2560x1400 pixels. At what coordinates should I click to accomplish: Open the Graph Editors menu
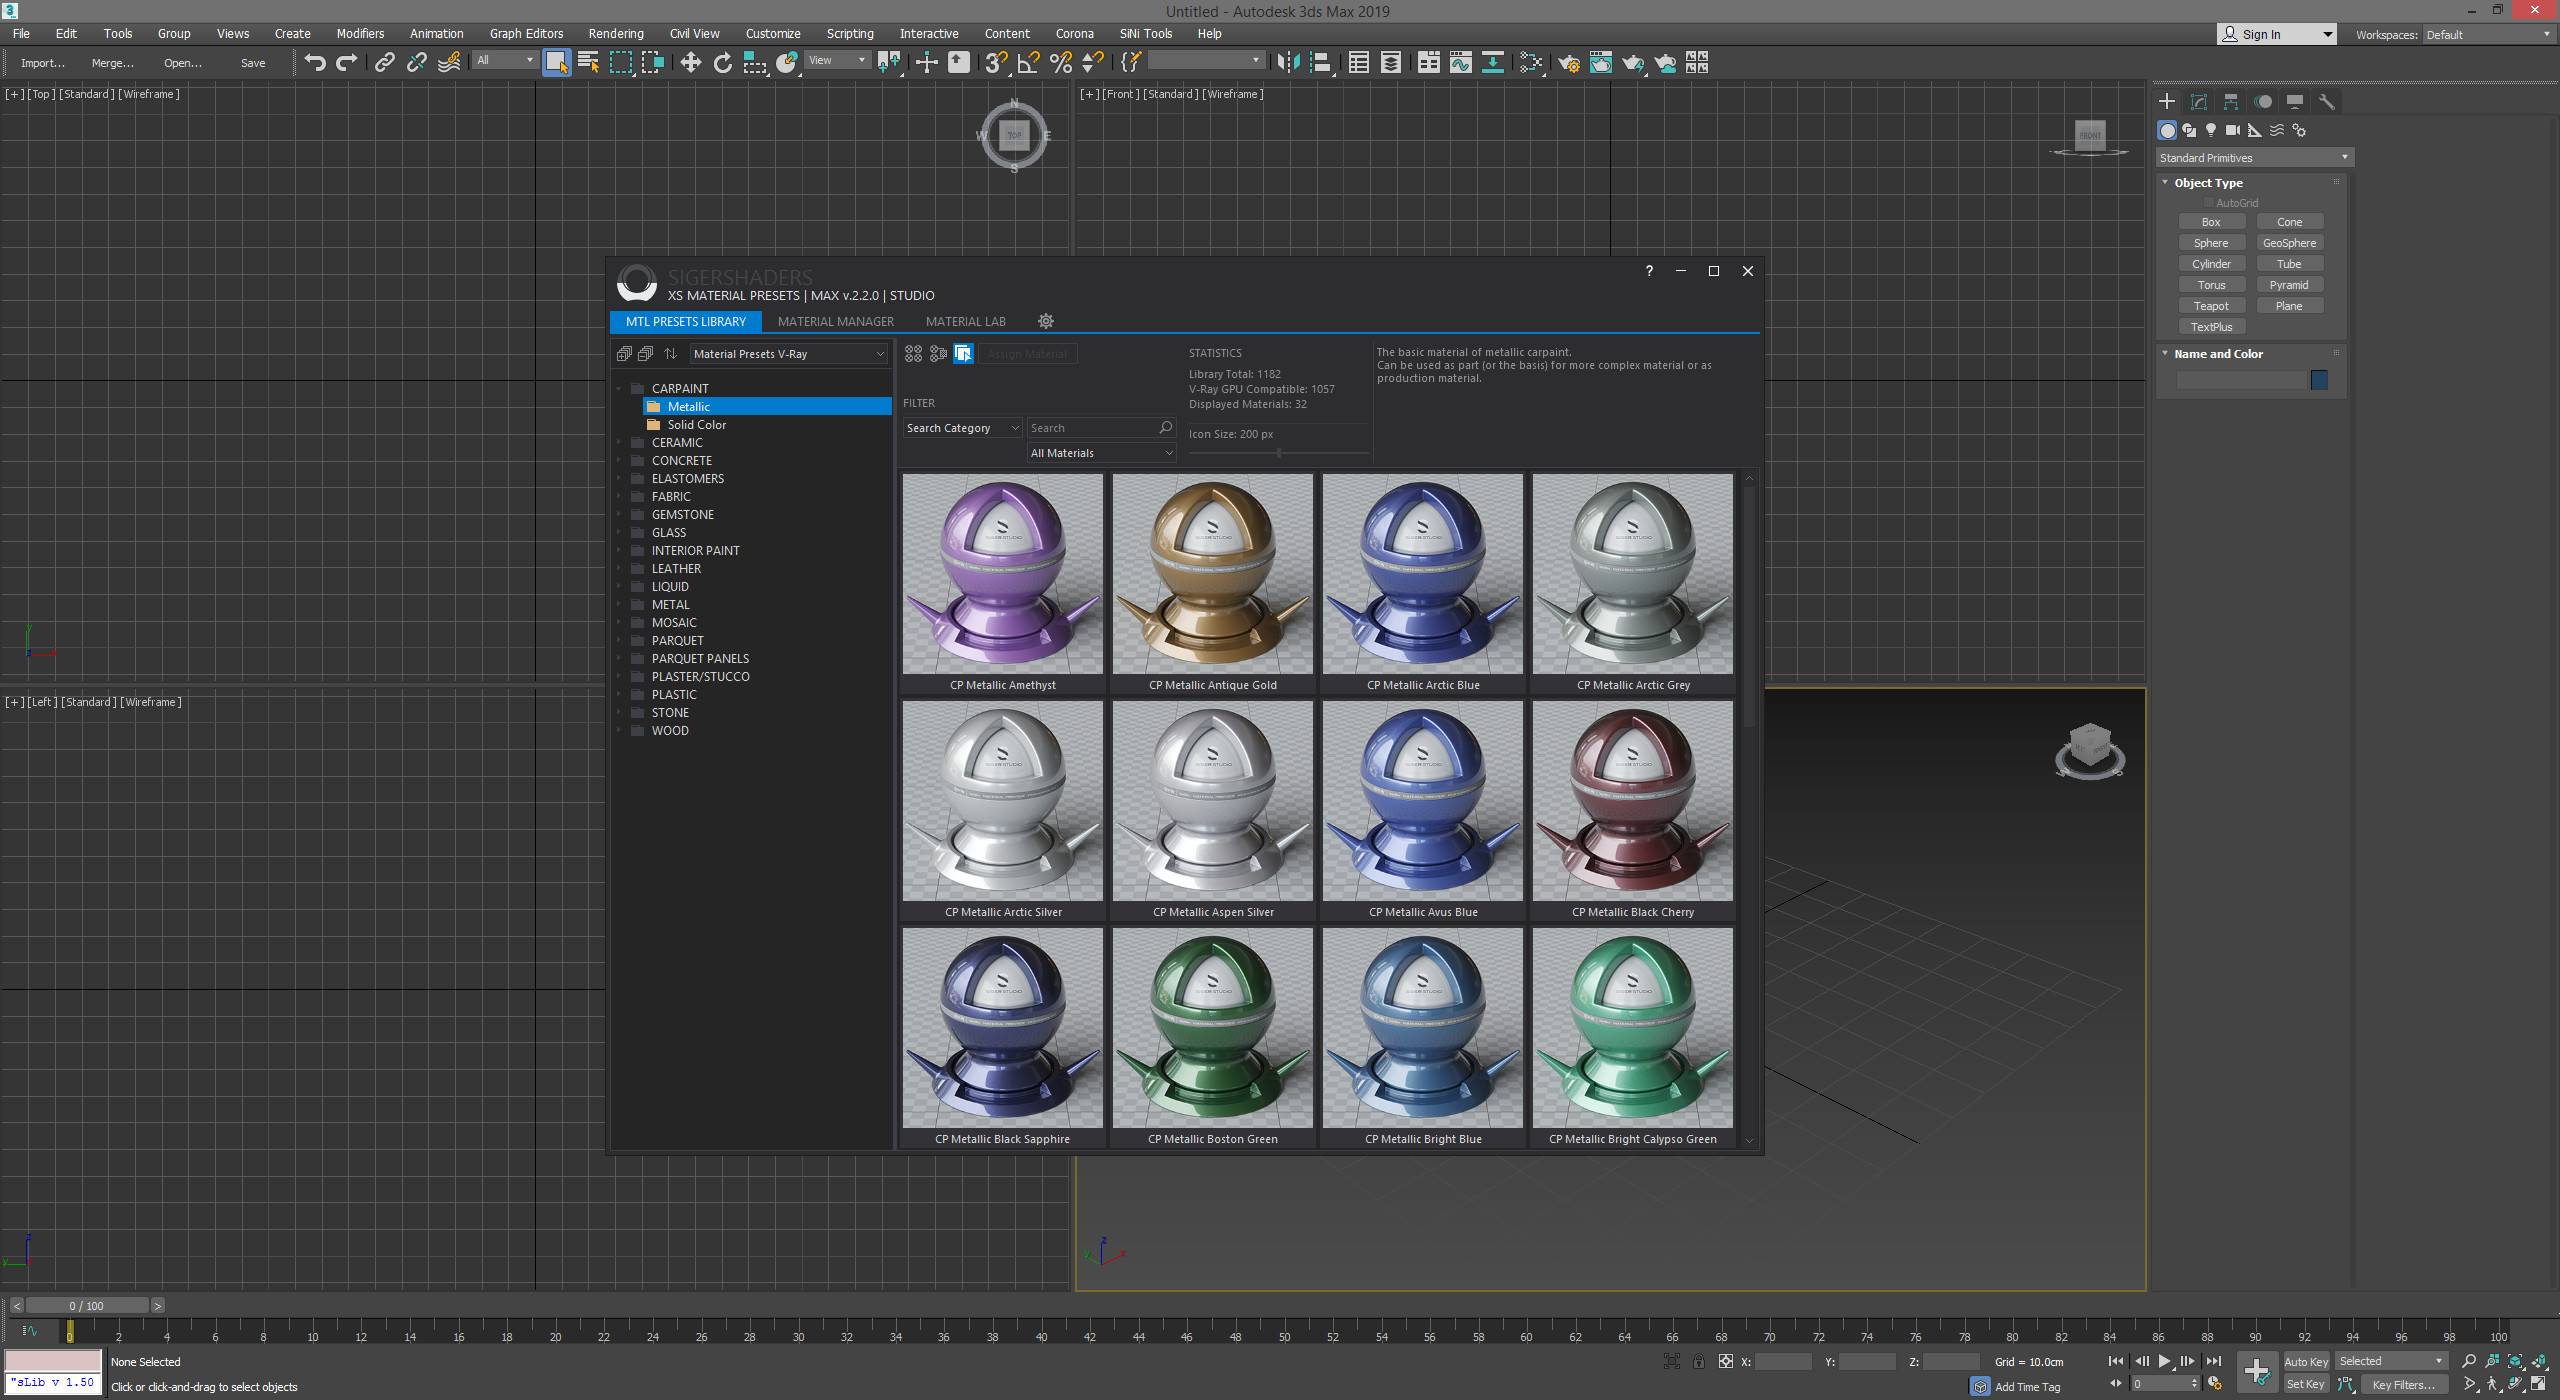point(526,33)
